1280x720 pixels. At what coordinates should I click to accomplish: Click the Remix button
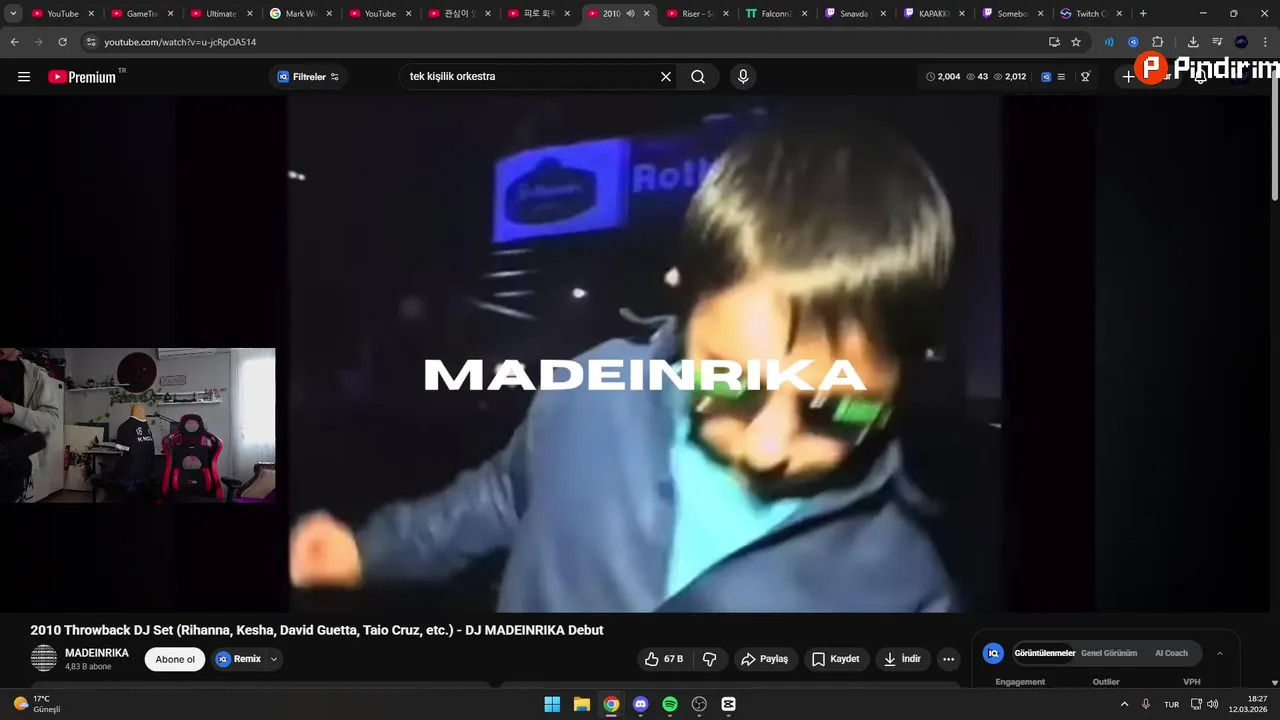(x=238, y=659)
